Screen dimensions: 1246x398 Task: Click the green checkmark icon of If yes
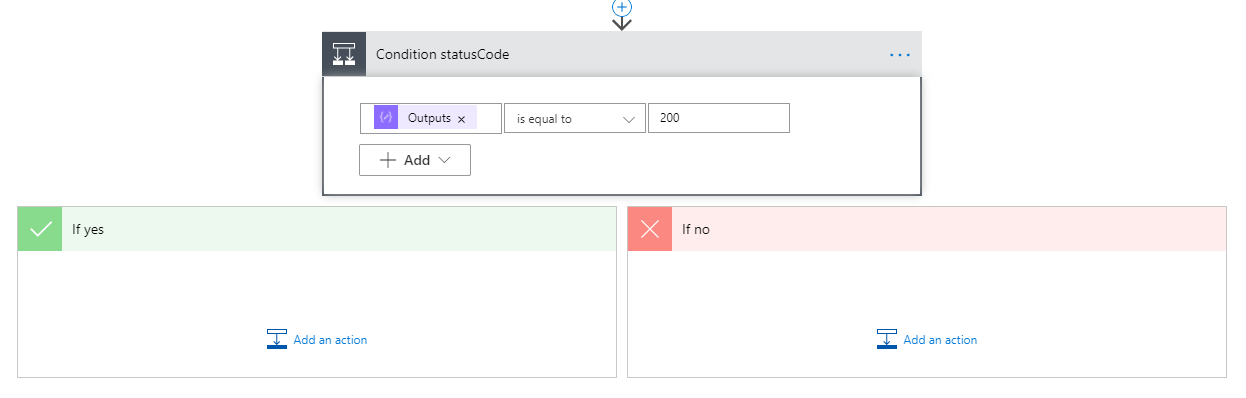point(40,229)
